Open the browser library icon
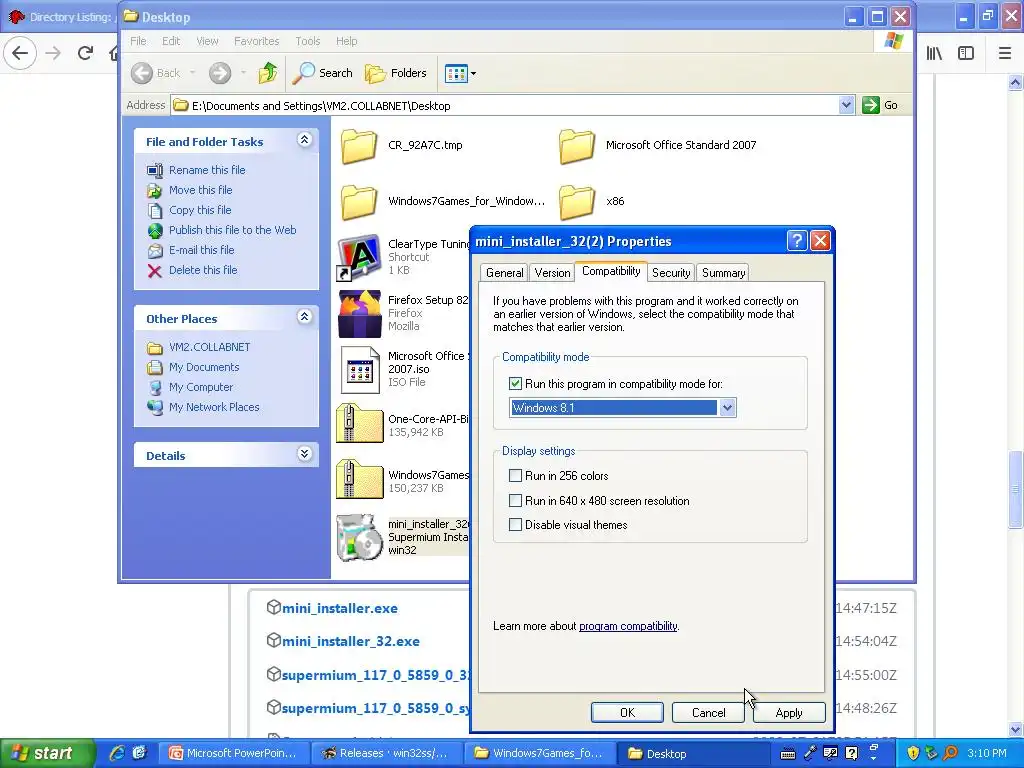 click(x=934, y=53)
